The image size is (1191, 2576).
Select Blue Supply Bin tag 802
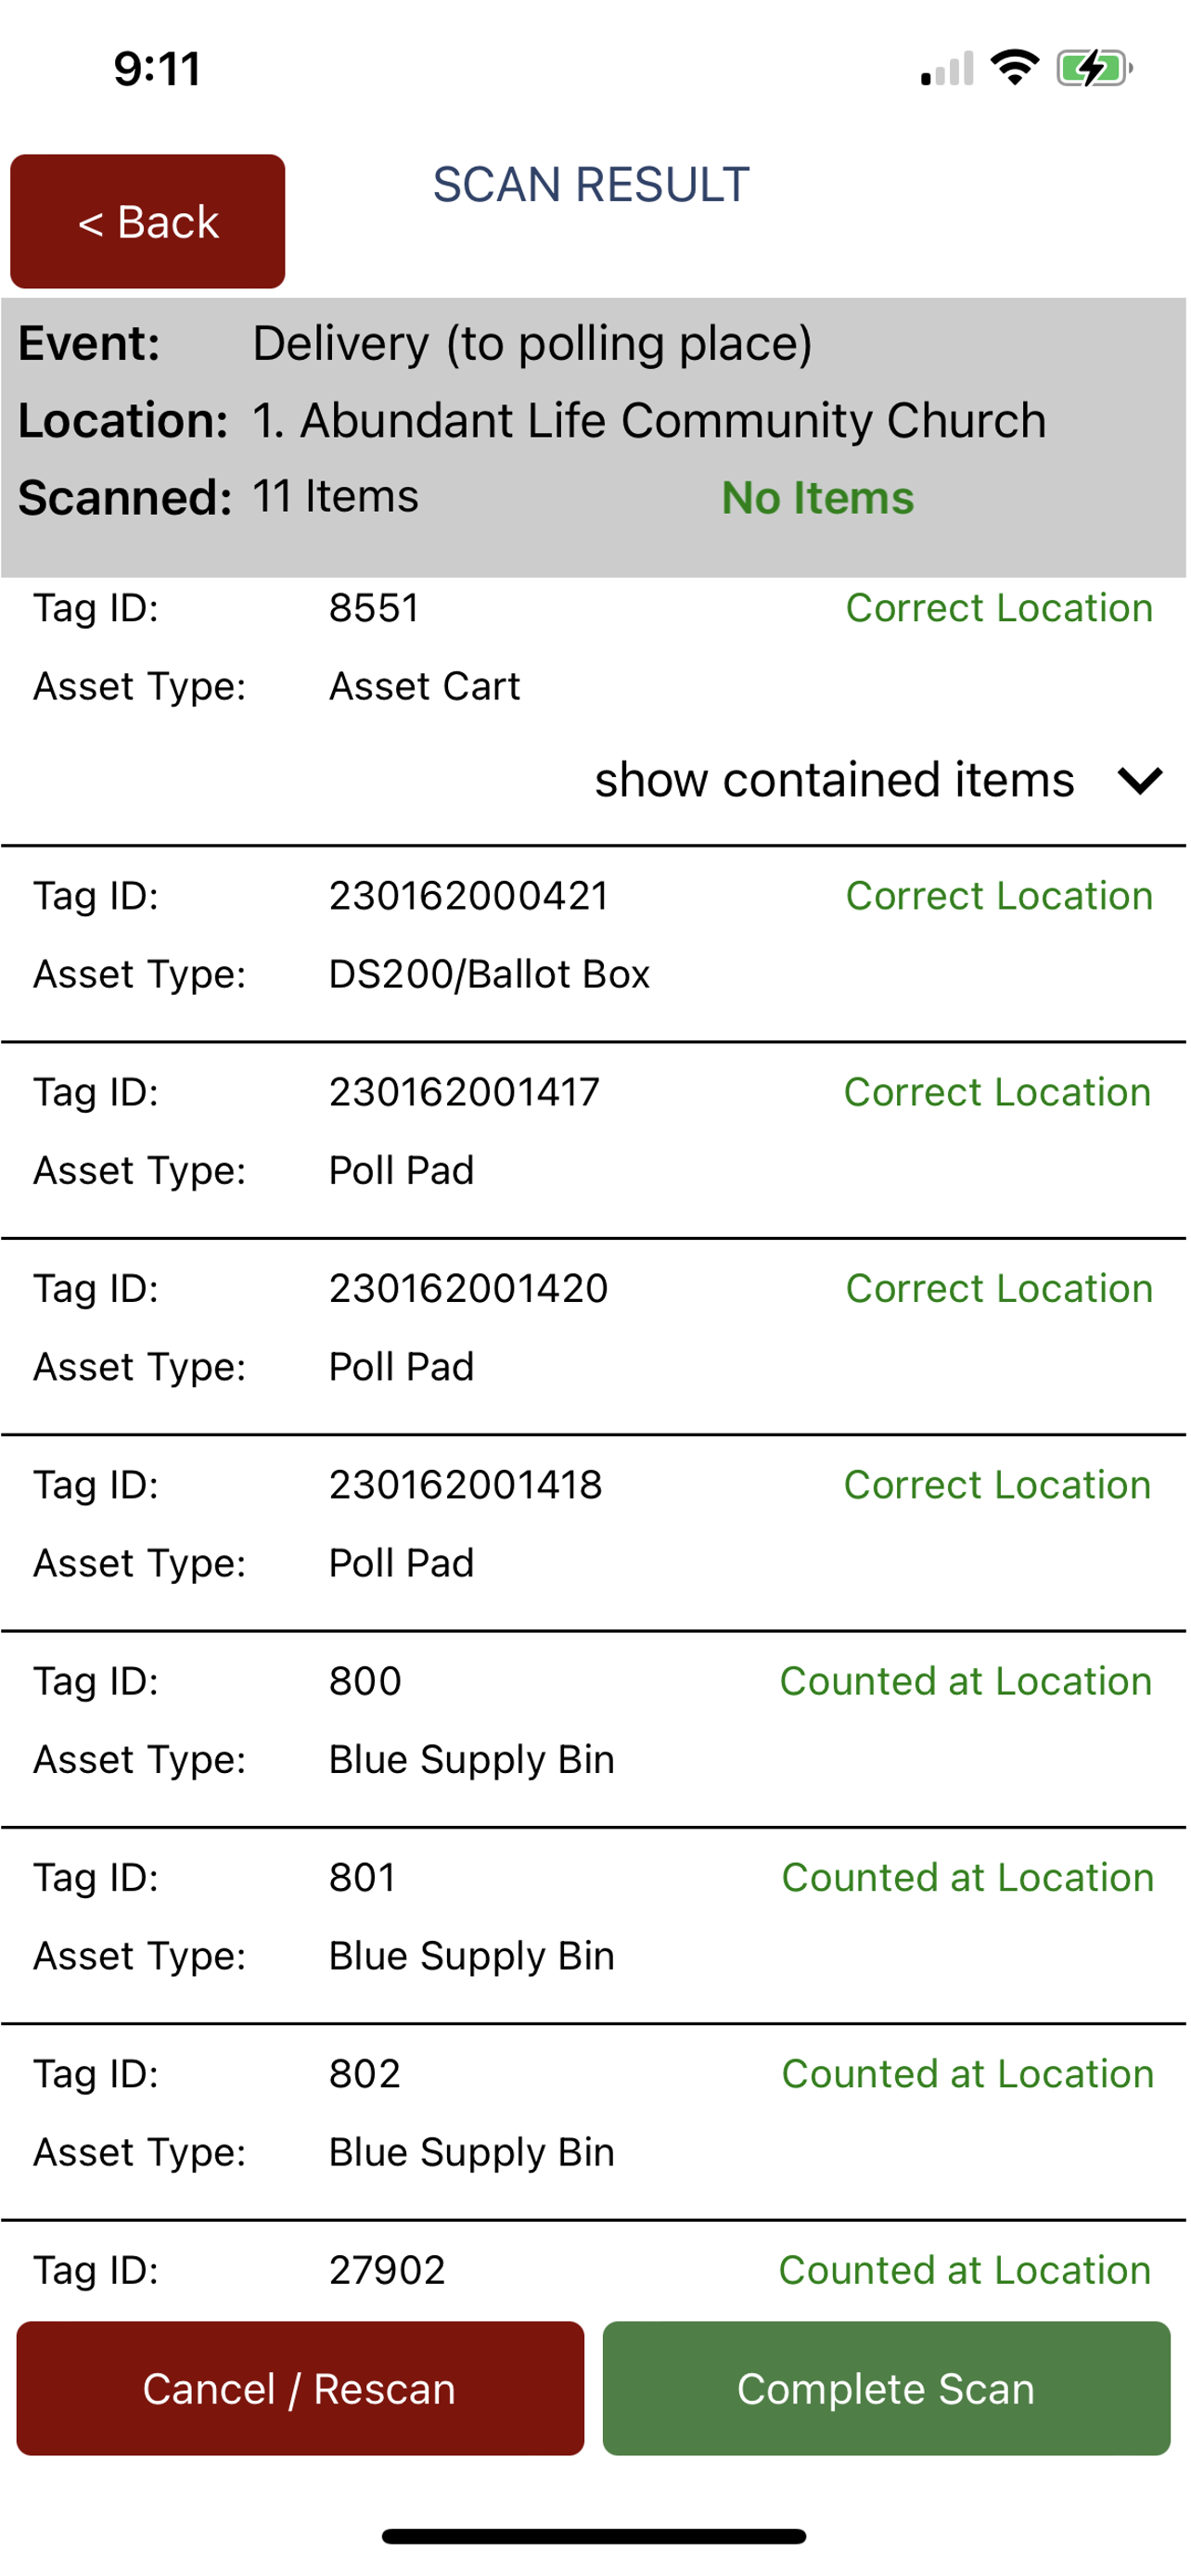594,2123
